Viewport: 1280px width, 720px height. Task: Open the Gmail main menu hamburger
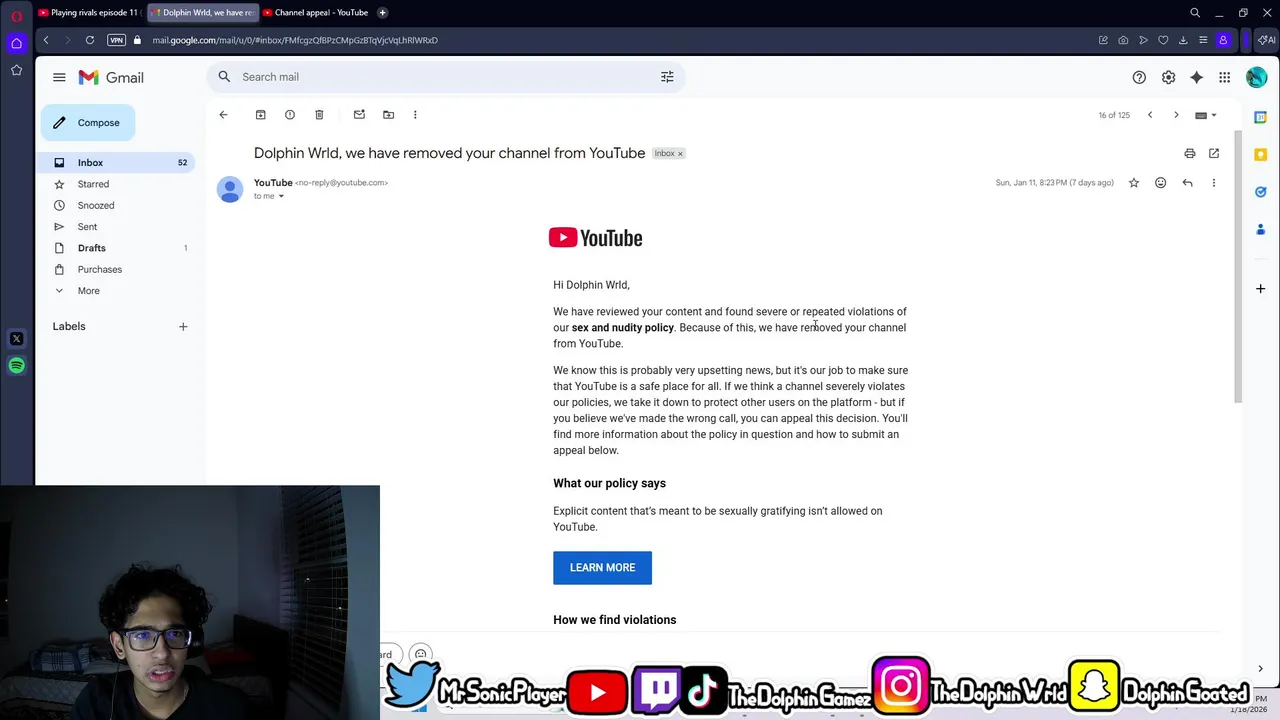tap(59, 77)
